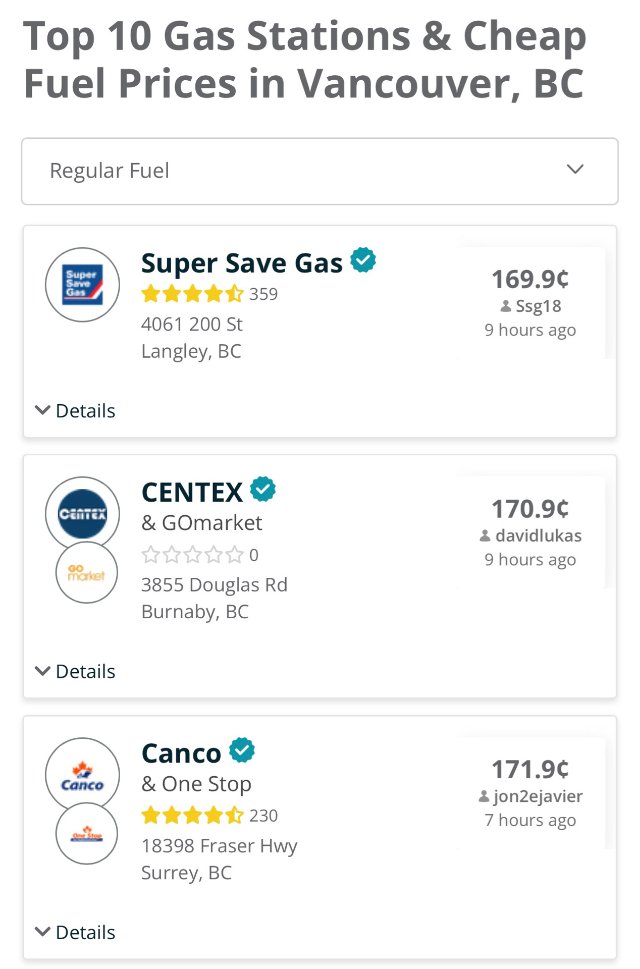Click the GOmarket logo icon

85,573
